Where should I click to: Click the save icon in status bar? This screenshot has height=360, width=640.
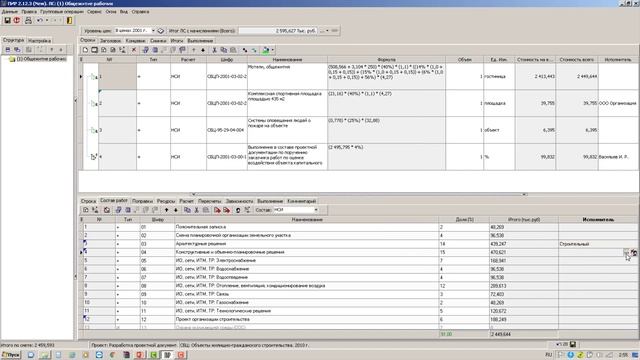point(573,344)
